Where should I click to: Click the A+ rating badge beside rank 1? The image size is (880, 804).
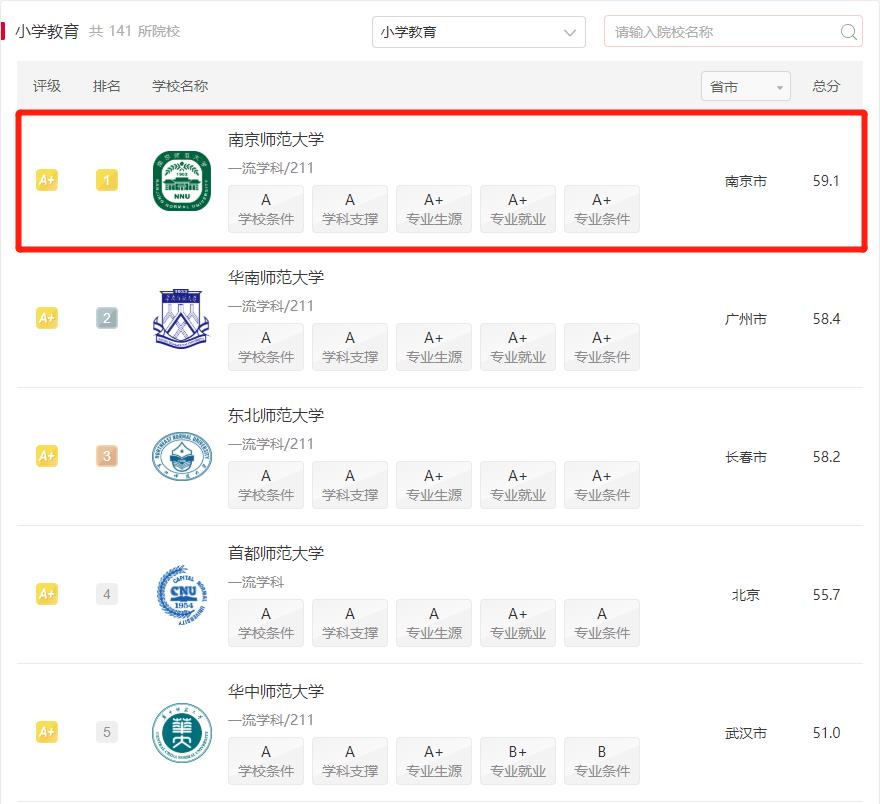46,182
